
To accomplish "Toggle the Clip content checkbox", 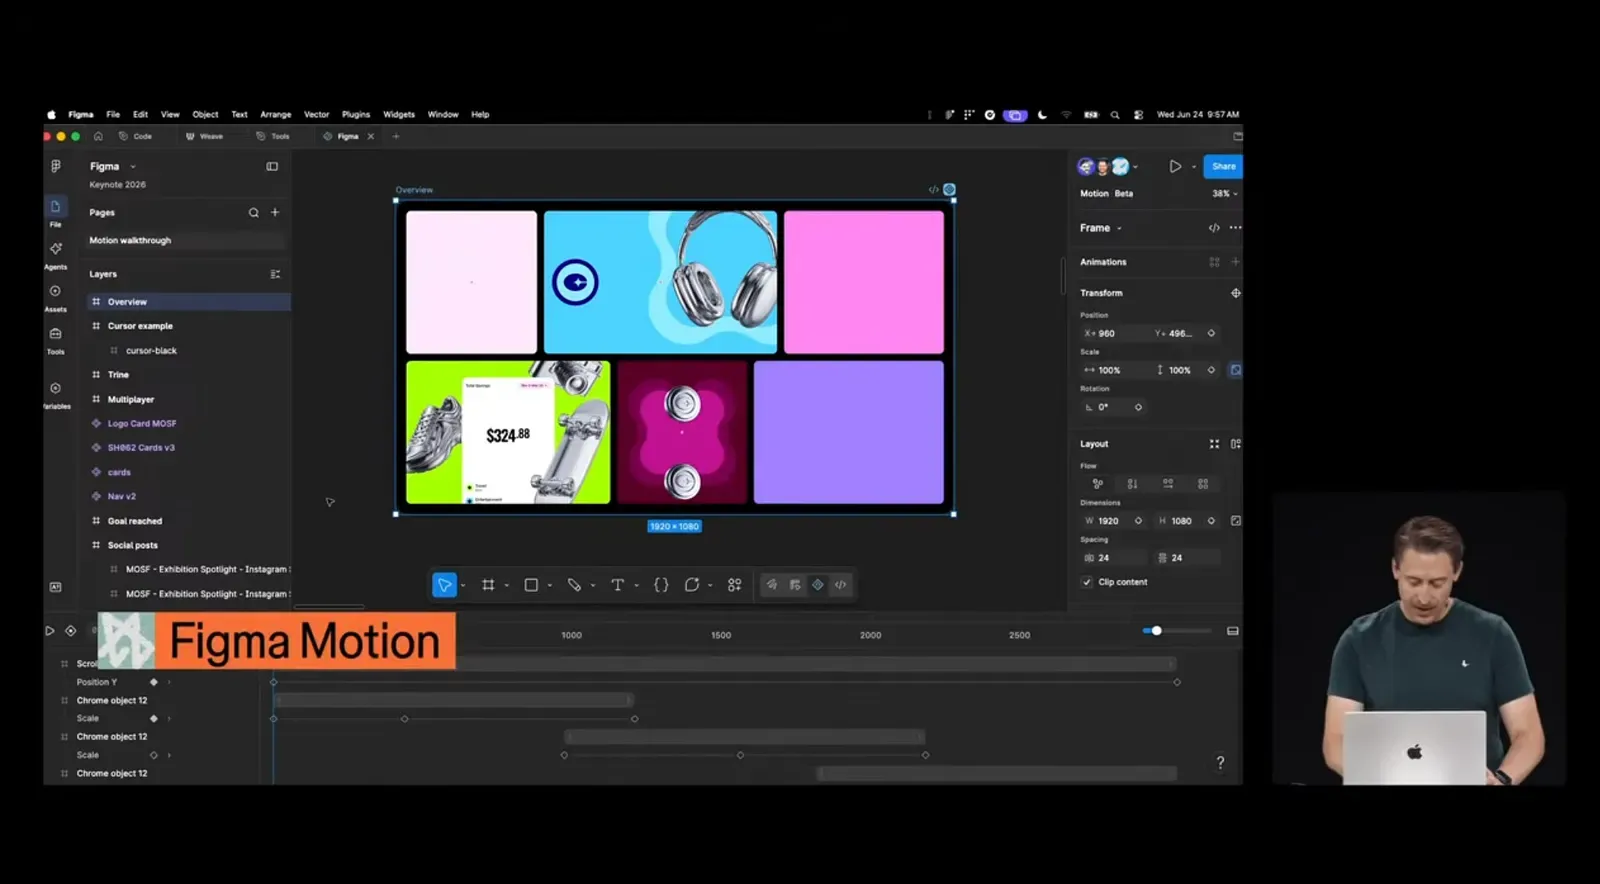I will click(x=1087, y=582).
